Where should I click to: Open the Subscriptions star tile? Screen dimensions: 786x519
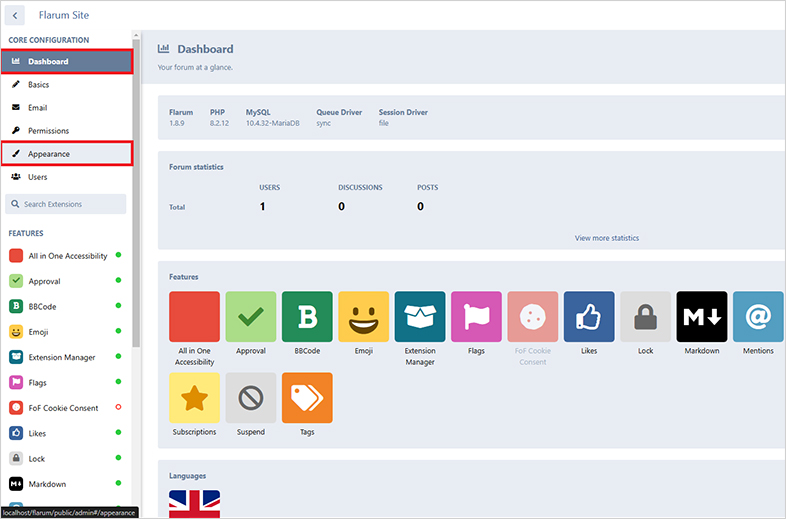(194, 398)
